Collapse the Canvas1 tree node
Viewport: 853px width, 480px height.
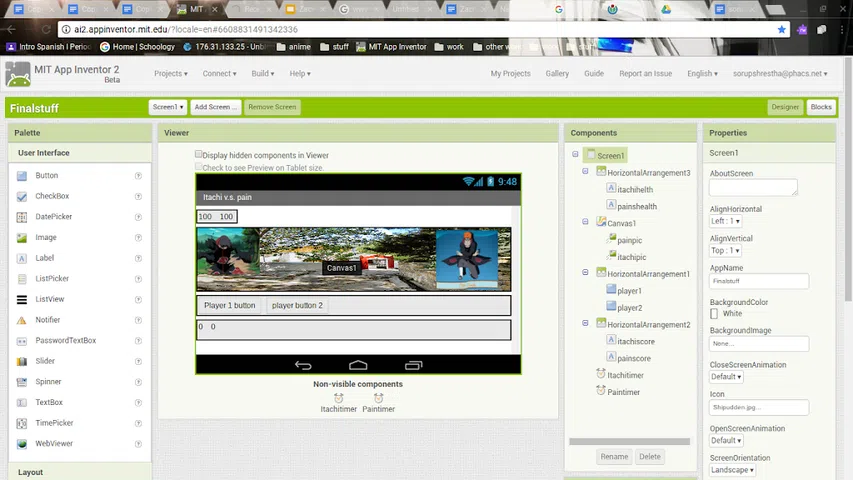[585, 222]
